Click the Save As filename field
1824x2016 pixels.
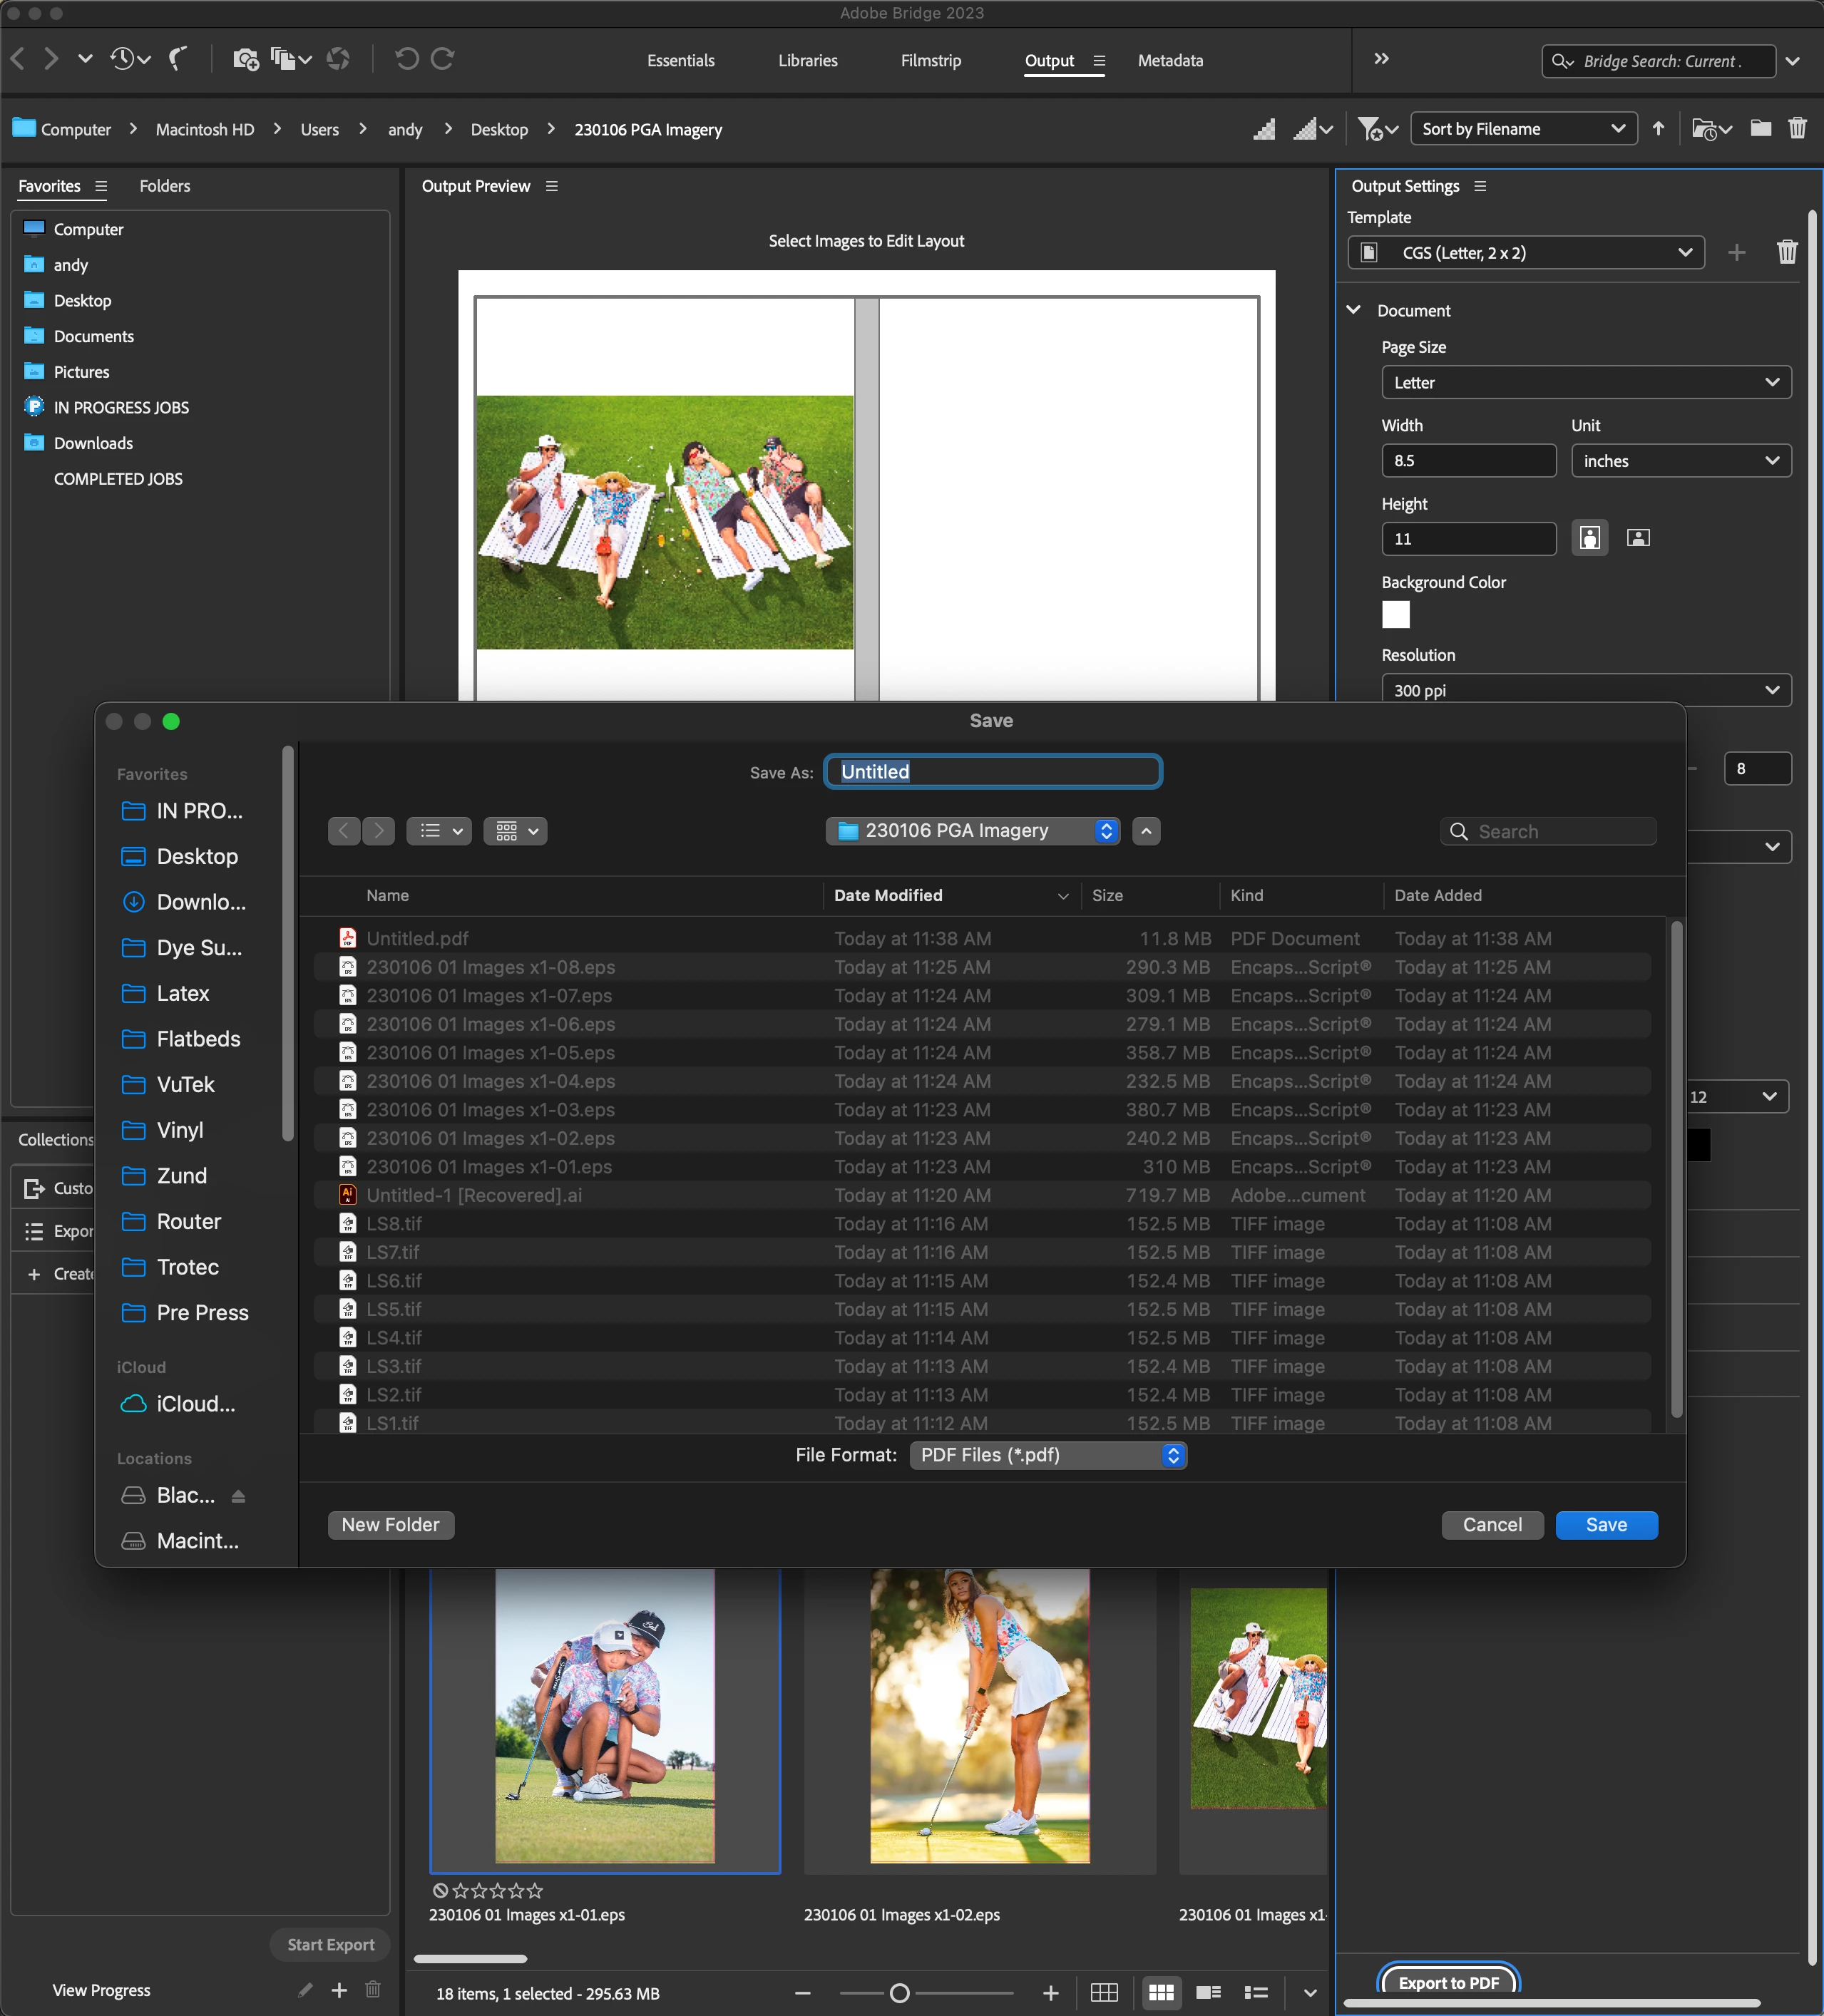coord(992,772)
